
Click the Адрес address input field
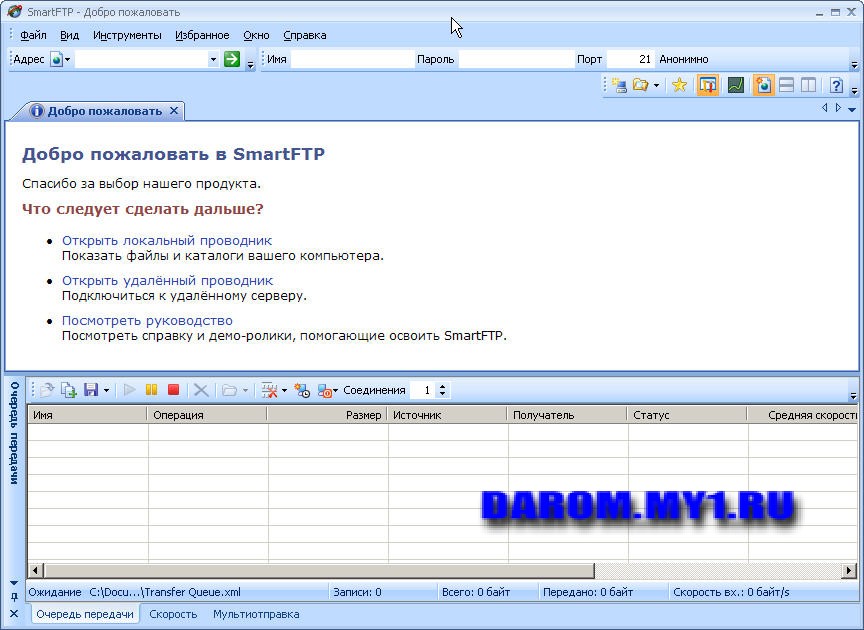pyautogui.click(x=142, y=59)
